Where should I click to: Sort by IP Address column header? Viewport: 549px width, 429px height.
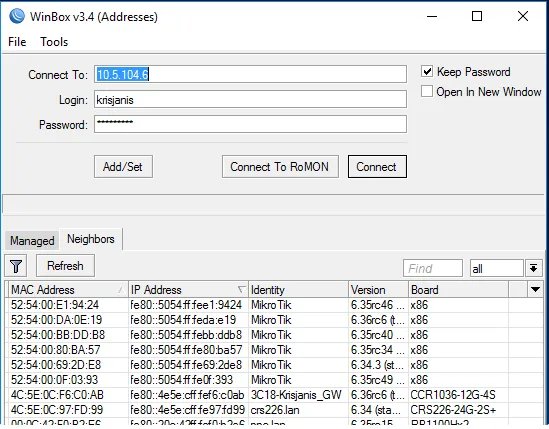tap(188, 290)
